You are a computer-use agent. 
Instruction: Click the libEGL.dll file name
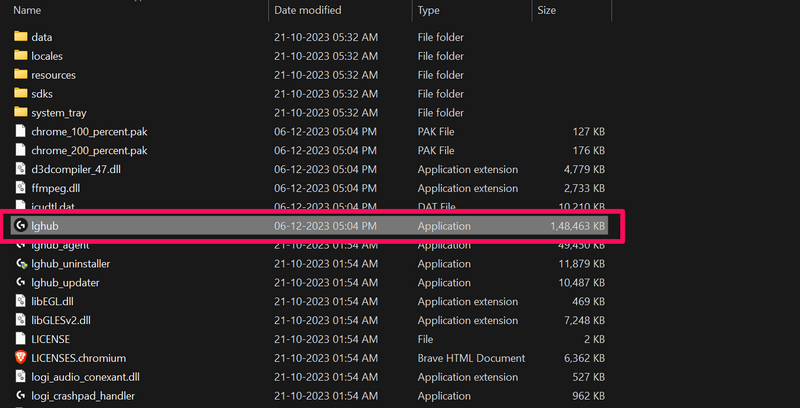pos(55,302)
